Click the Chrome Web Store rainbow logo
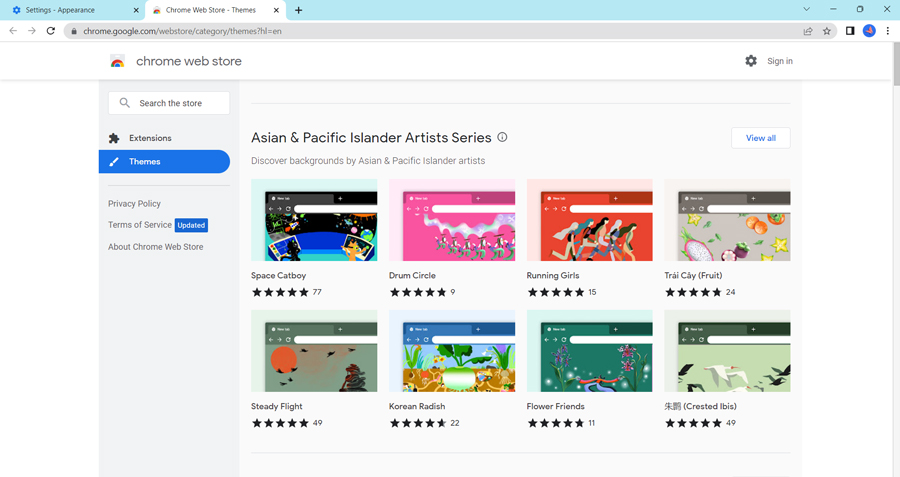This screenshot has height=477, width=900. 118,61
